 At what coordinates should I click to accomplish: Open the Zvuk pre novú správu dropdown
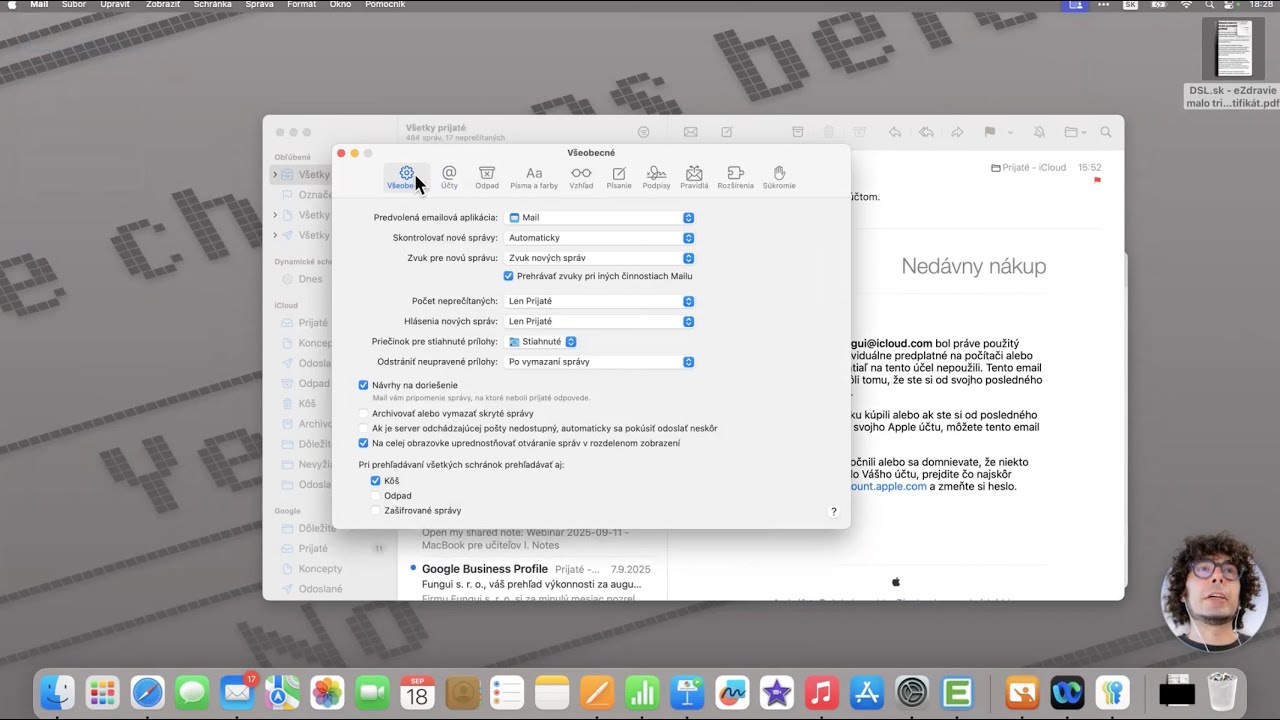[599, 258]
